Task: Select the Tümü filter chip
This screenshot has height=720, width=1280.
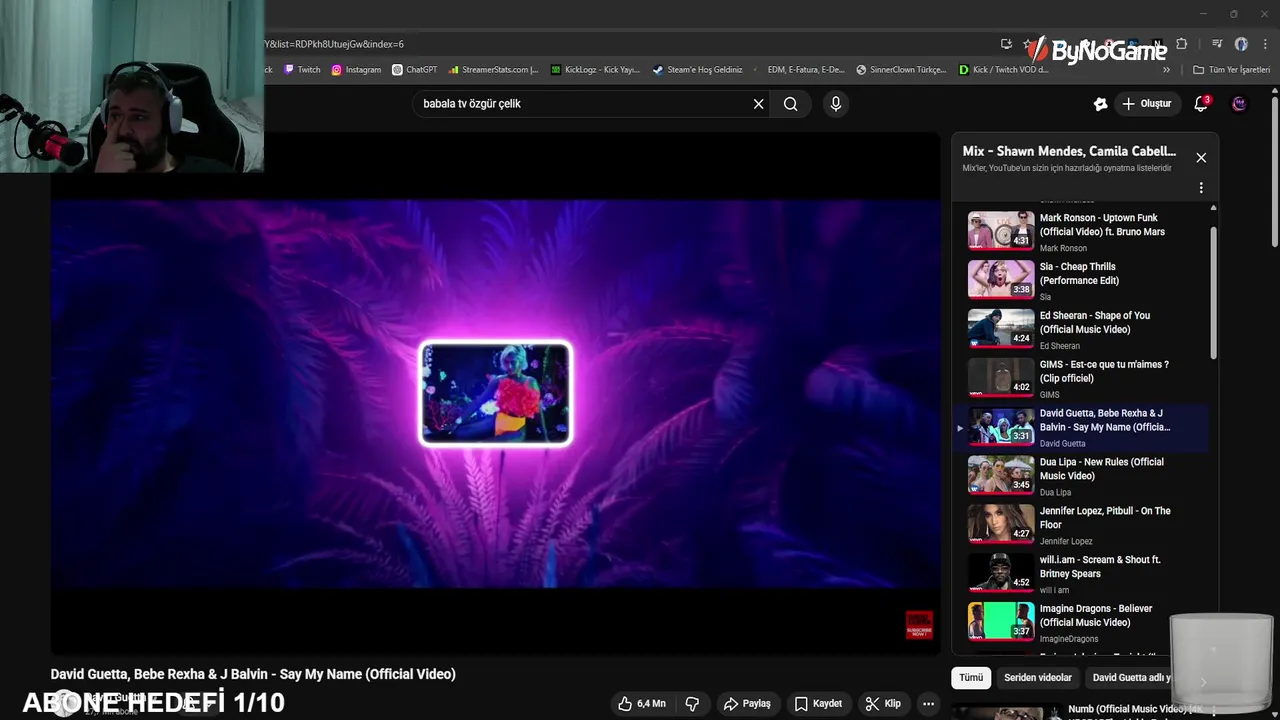Action: pos(971,678)
